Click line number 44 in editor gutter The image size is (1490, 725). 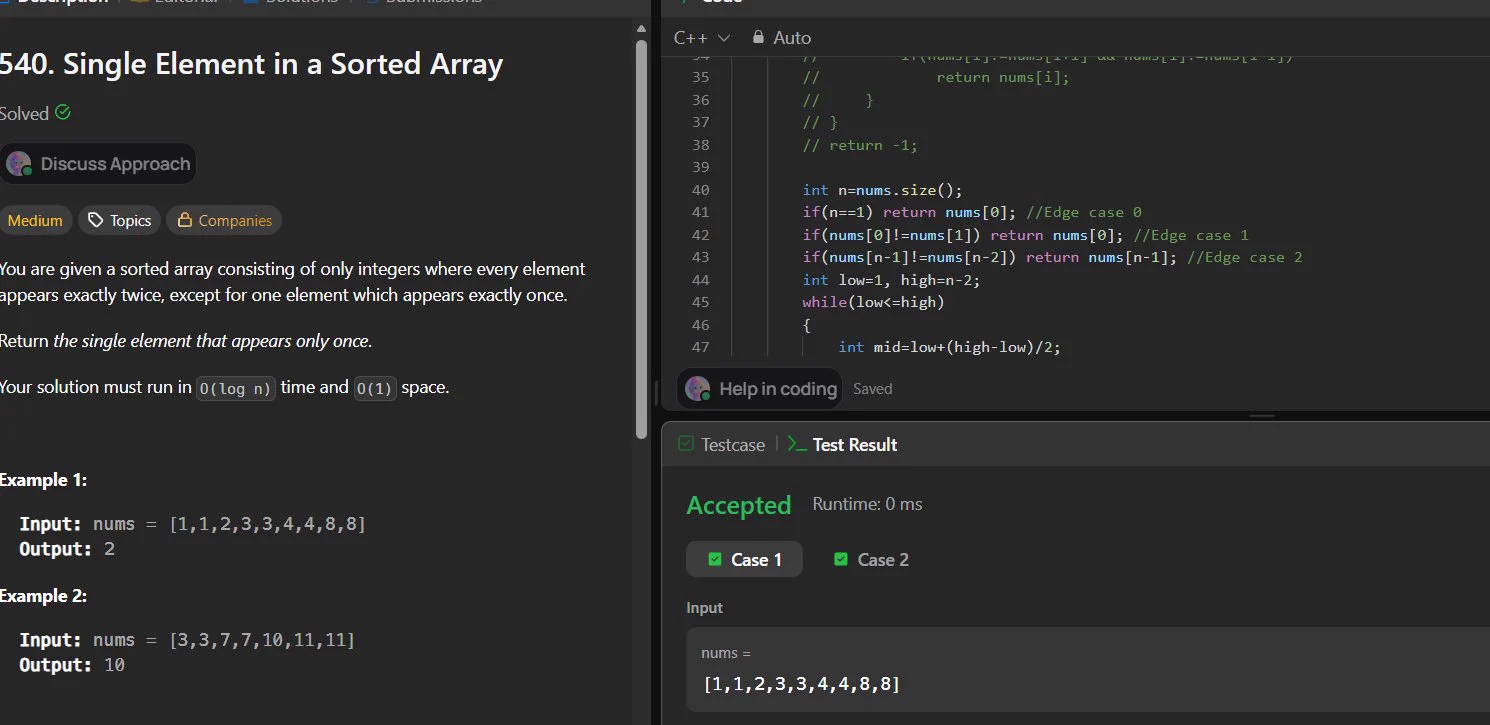[x=700, y=280]
